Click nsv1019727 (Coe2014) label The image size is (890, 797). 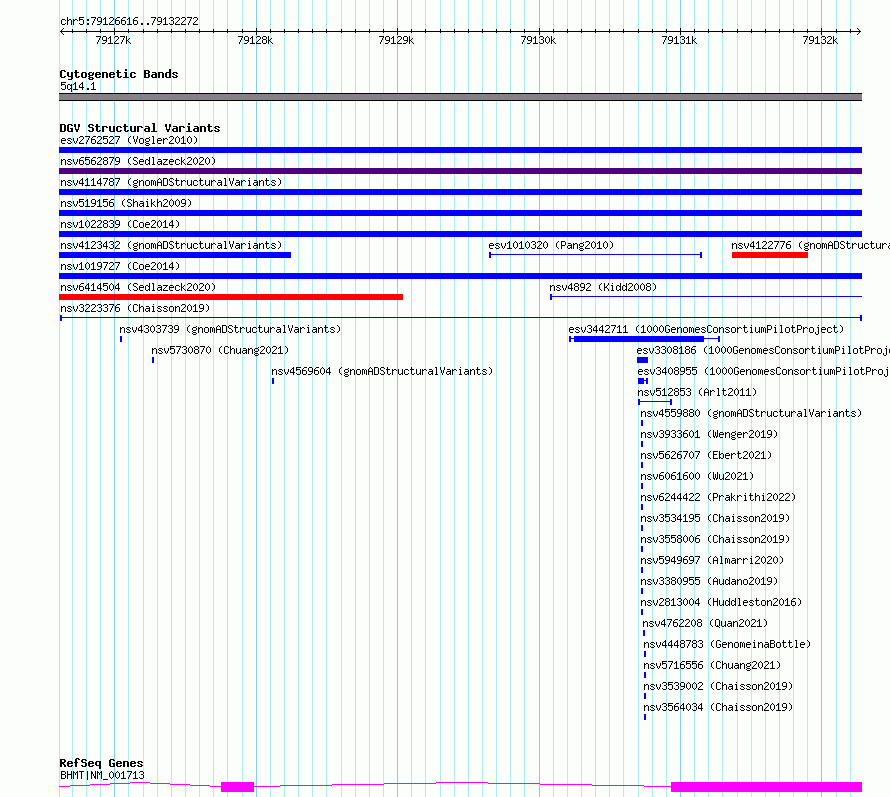pos(120,266)
